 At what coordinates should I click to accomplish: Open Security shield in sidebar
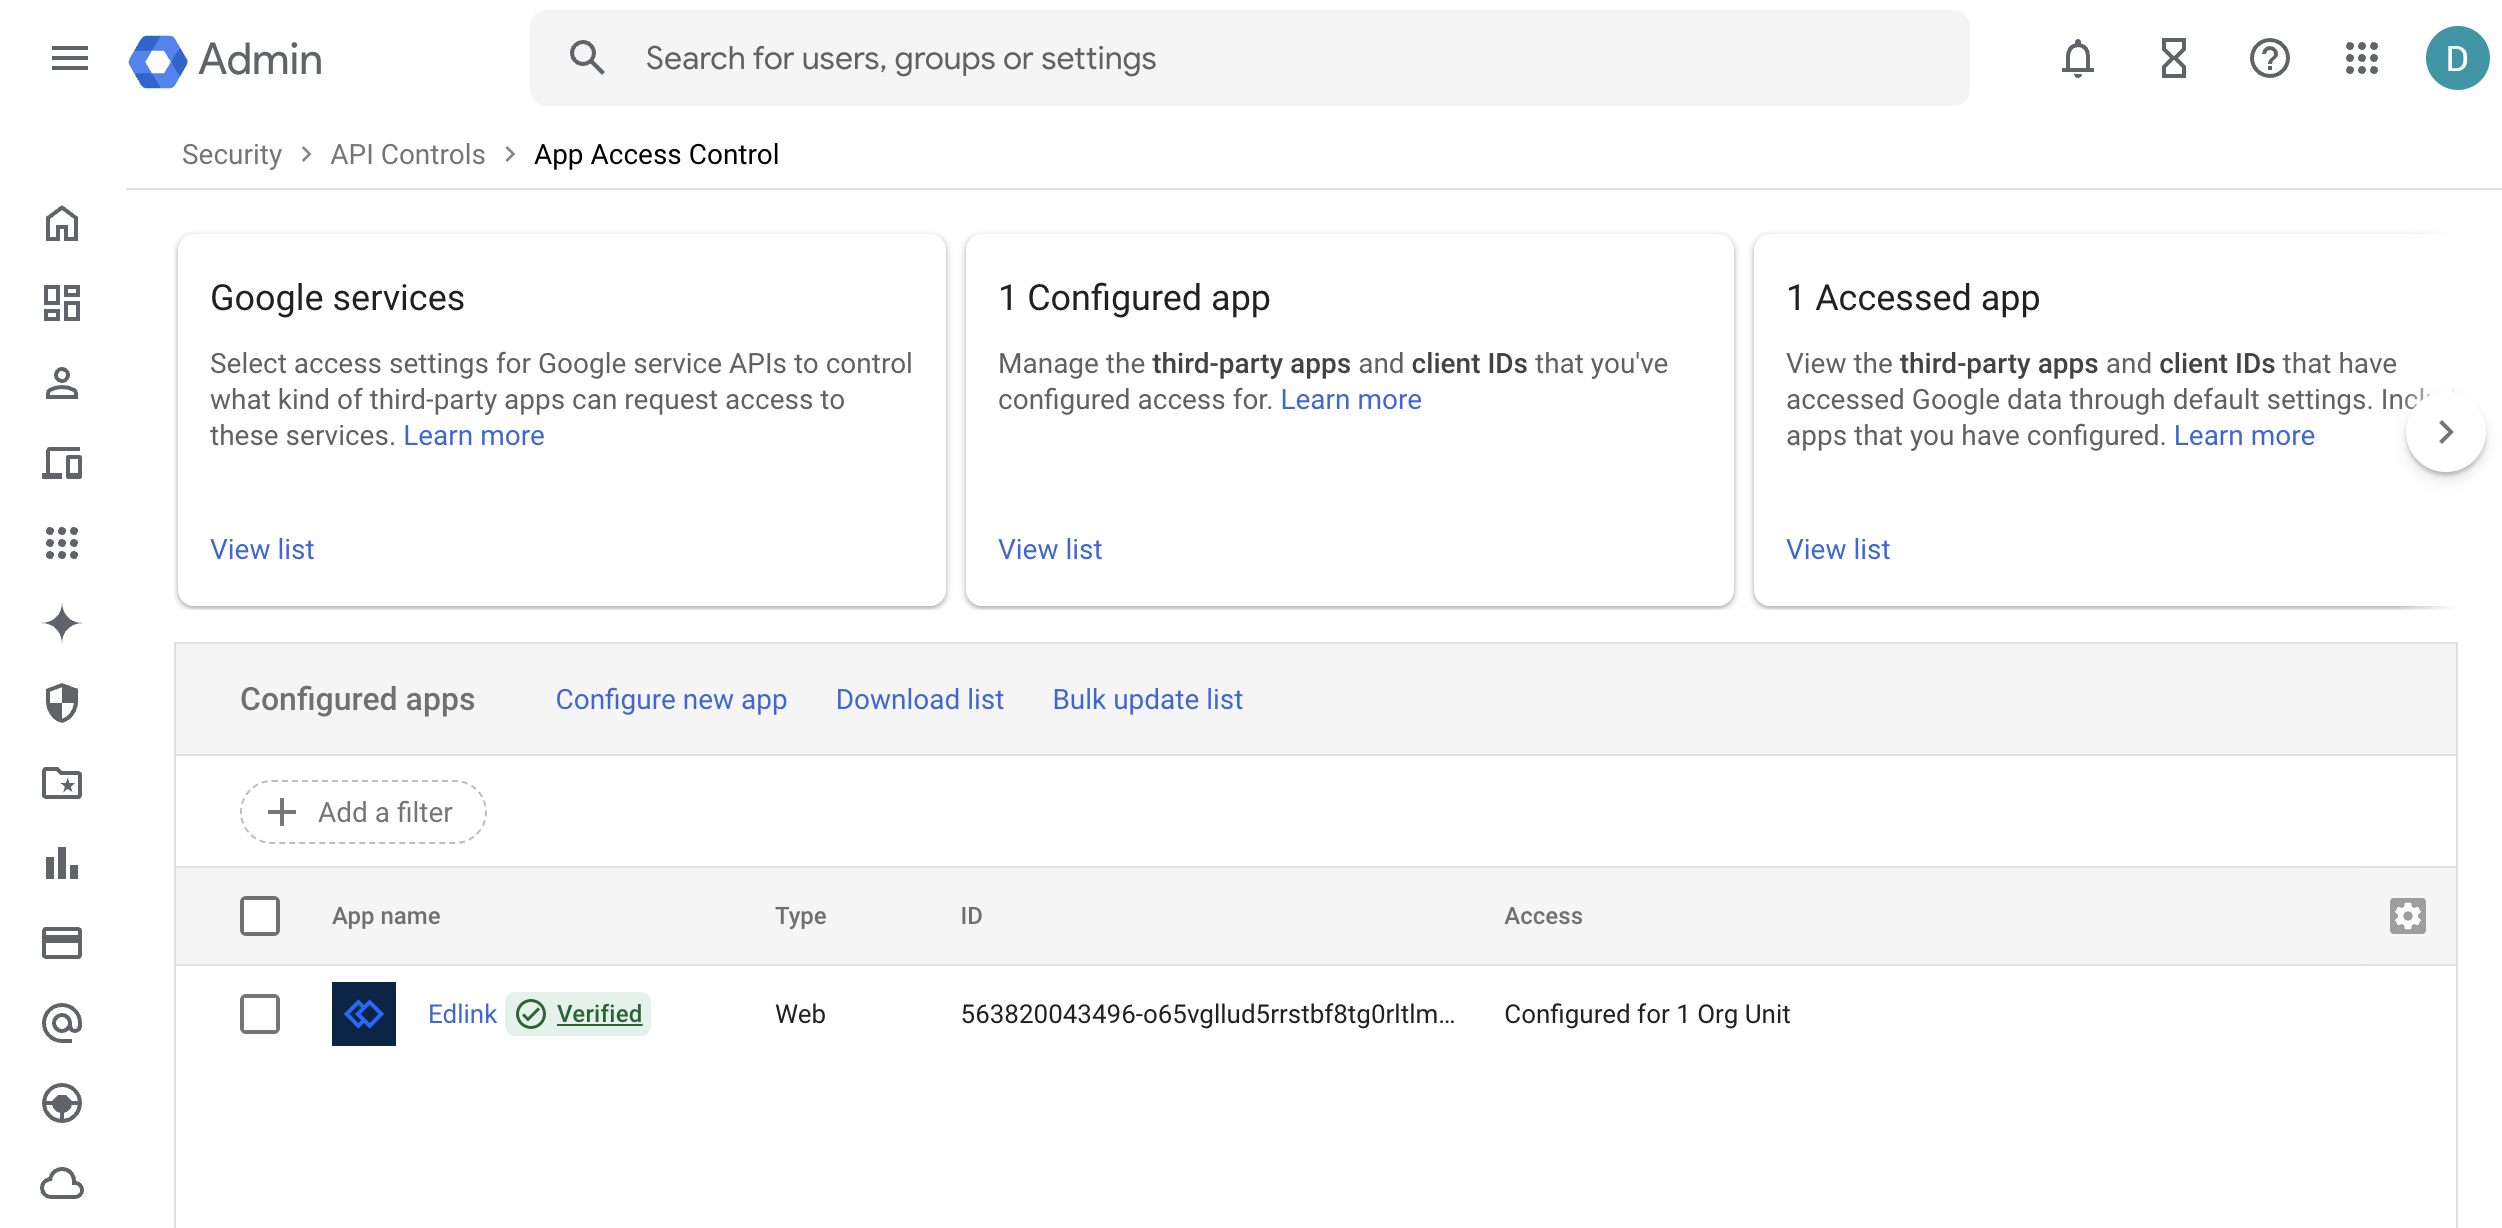pyautogui.click(x=62, y=703)
